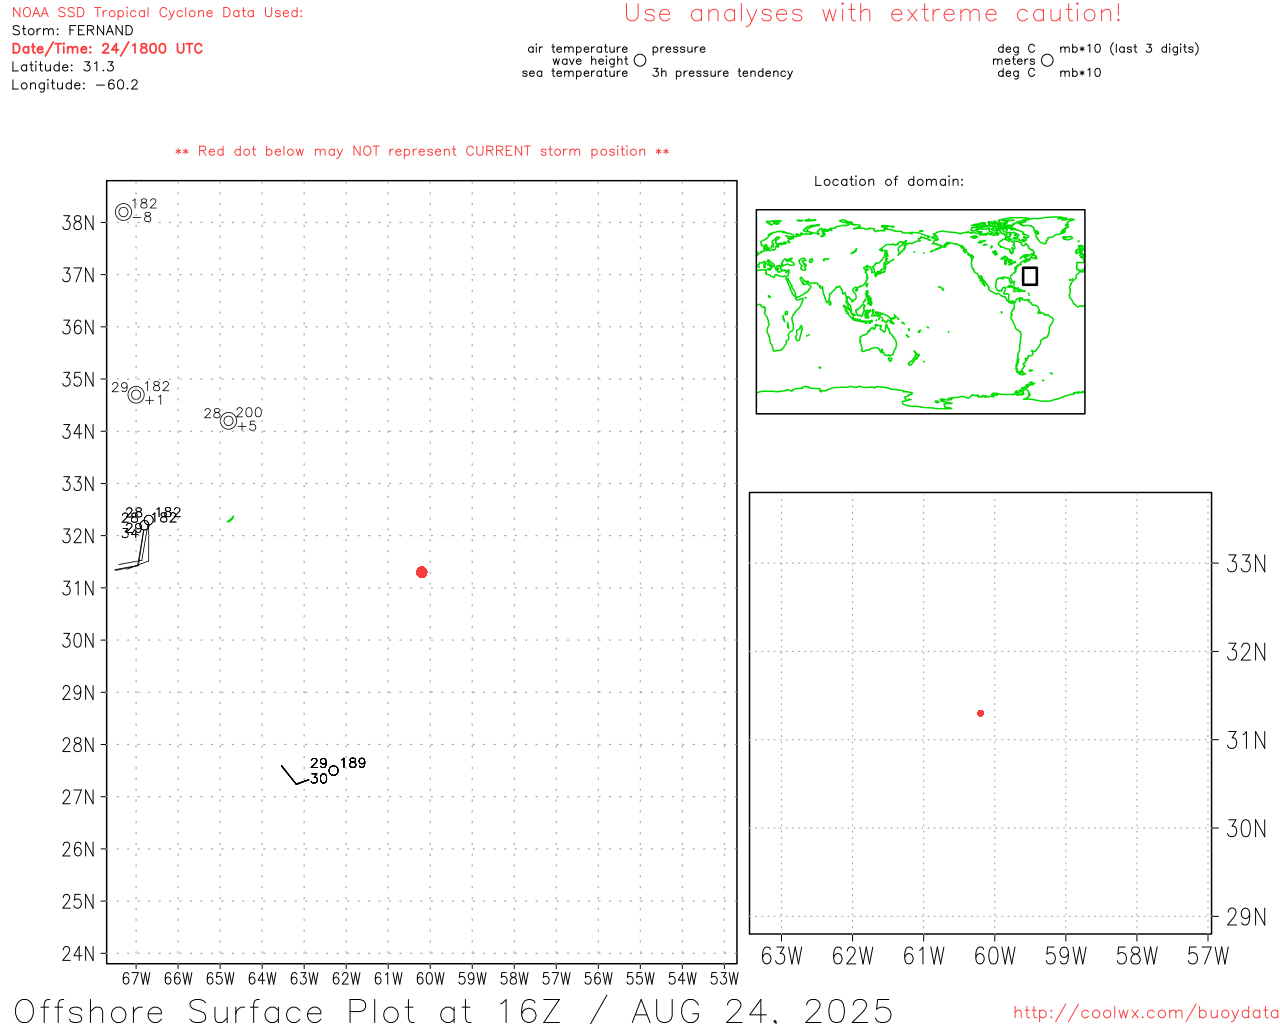Select the station circle with 29, 182 and +1
Image resolution: width=1280 pixels, height=1024 pixels.
136,394
